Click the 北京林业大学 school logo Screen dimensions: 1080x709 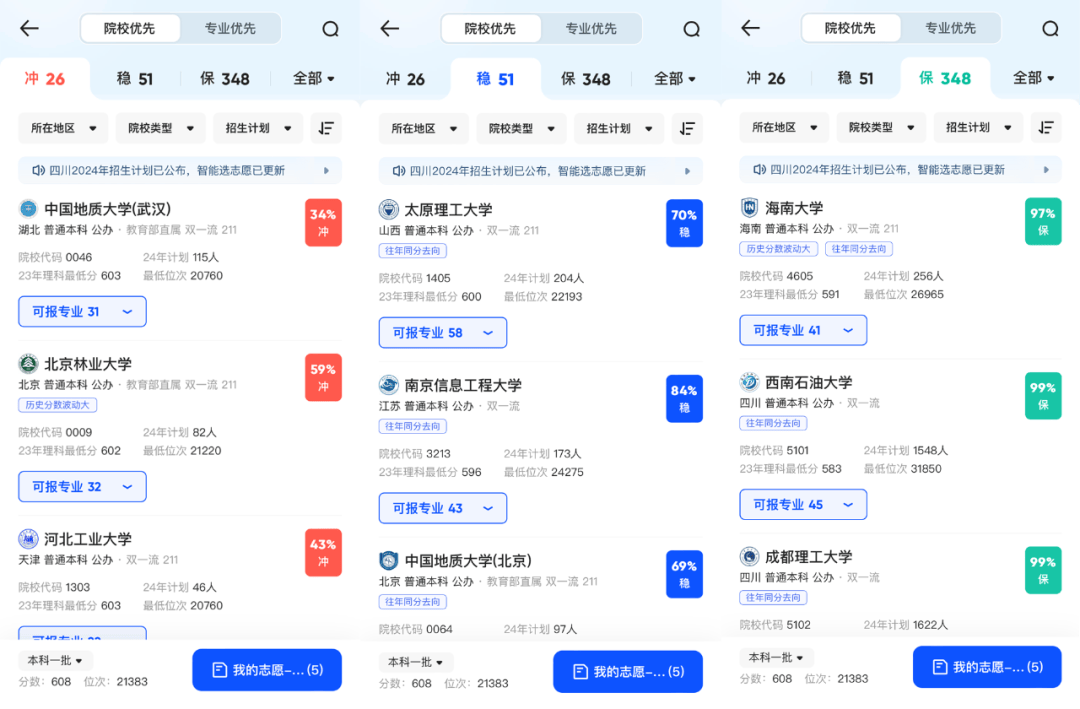point(28,363)
